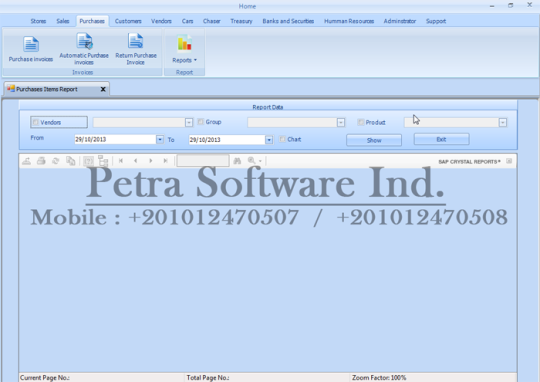Open the Banks and Securities tab
Viewport: 540px width, 382px height.
click(x=288, y=21)
